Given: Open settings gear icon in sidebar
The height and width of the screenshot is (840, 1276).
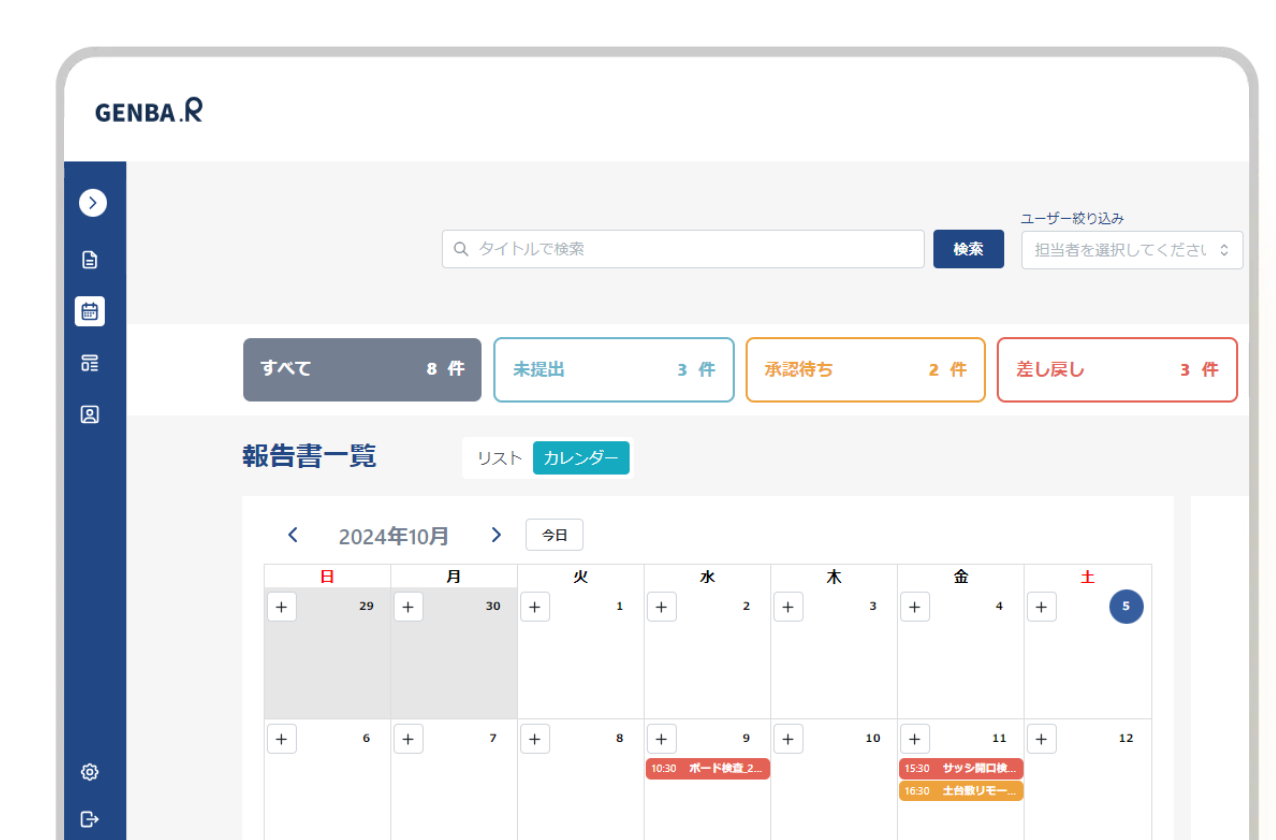Looking at the screenshot, I should click(x=90, y=772).
